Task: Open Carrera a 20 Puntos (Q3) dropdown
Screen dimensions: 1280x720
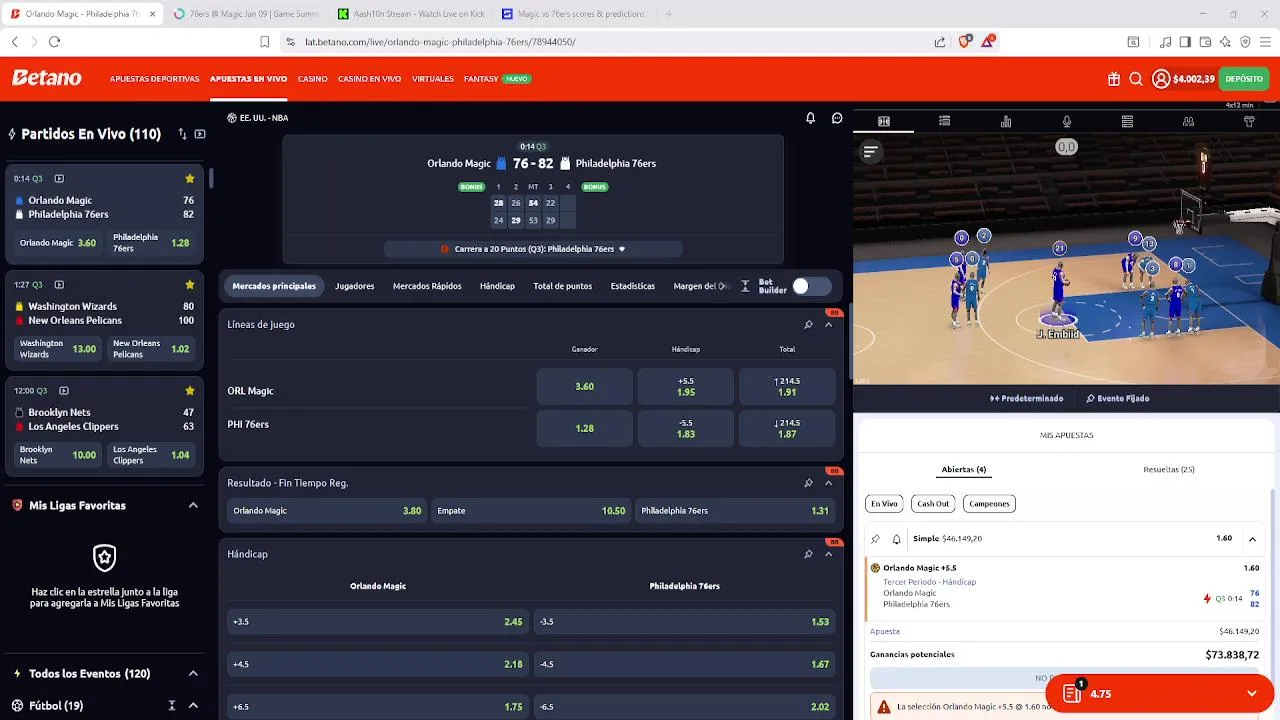Action: (533, 249)
